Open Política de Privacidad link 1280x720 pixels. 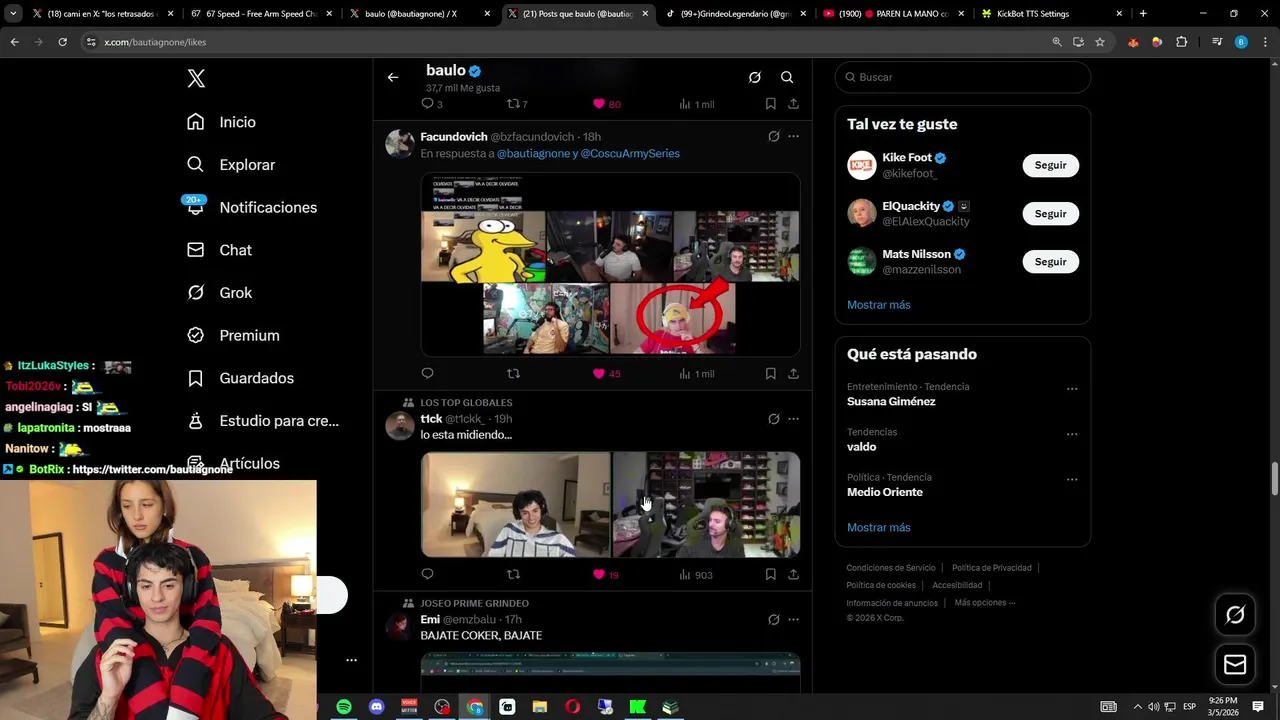[x=991, y=568]
